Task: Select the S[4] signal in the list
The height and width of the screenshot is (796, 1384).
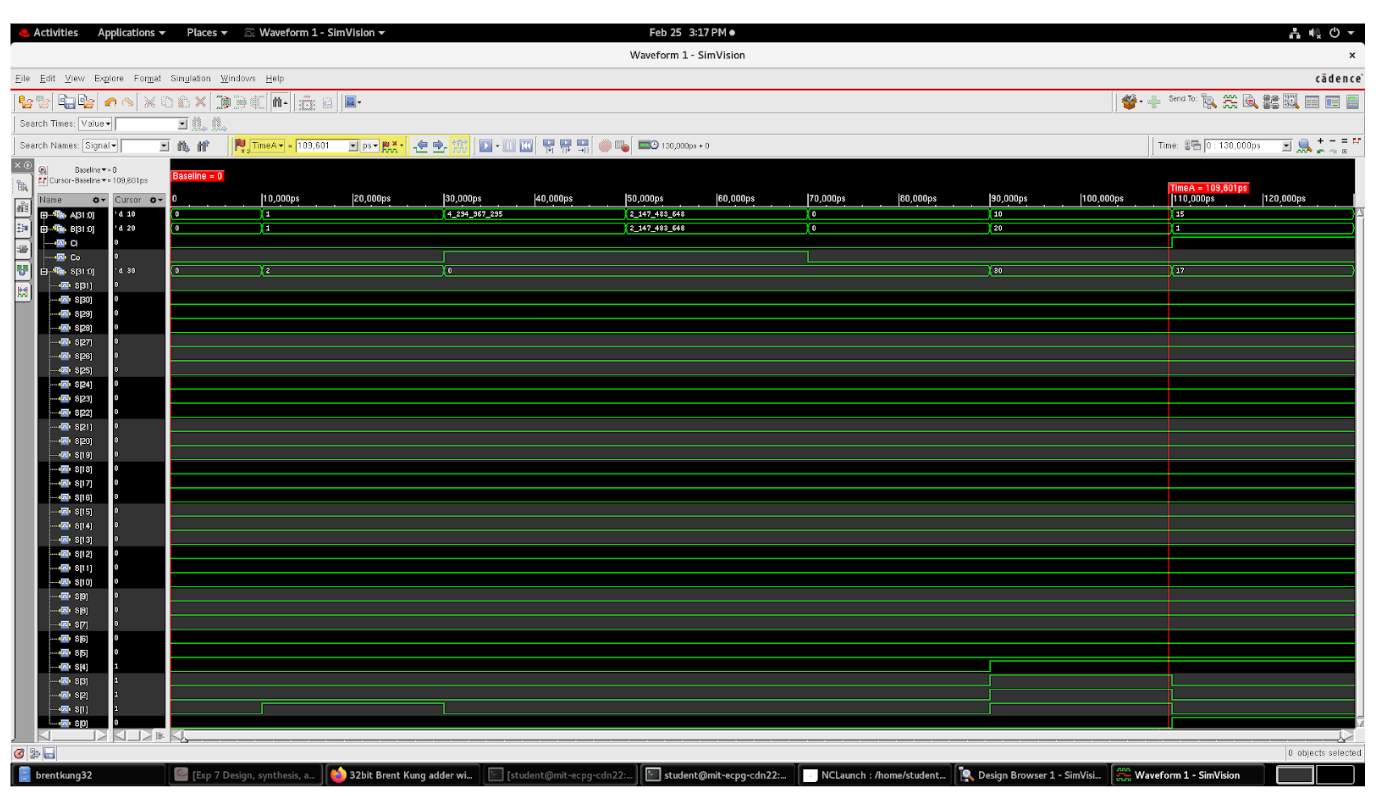Action: tap(81, 666)
